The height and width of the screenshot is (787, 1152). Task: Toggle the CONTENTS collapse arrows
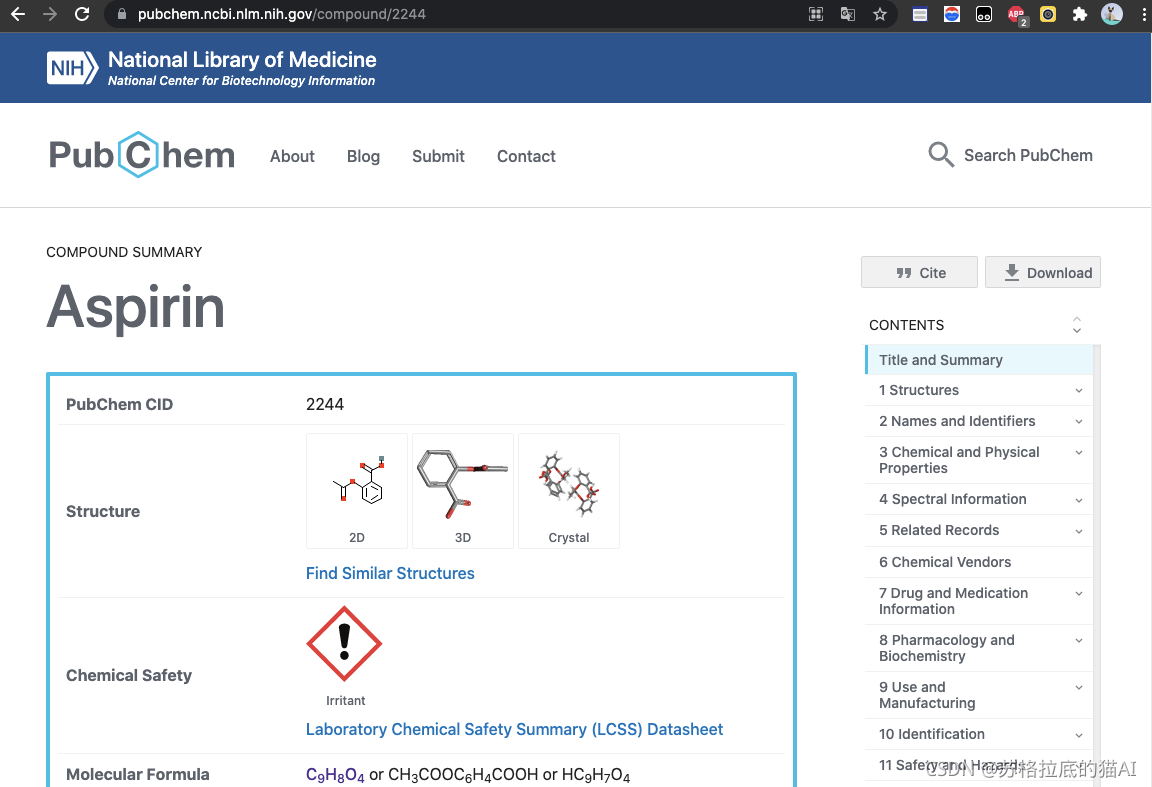pyautogui.click(x=1076, y=325)
